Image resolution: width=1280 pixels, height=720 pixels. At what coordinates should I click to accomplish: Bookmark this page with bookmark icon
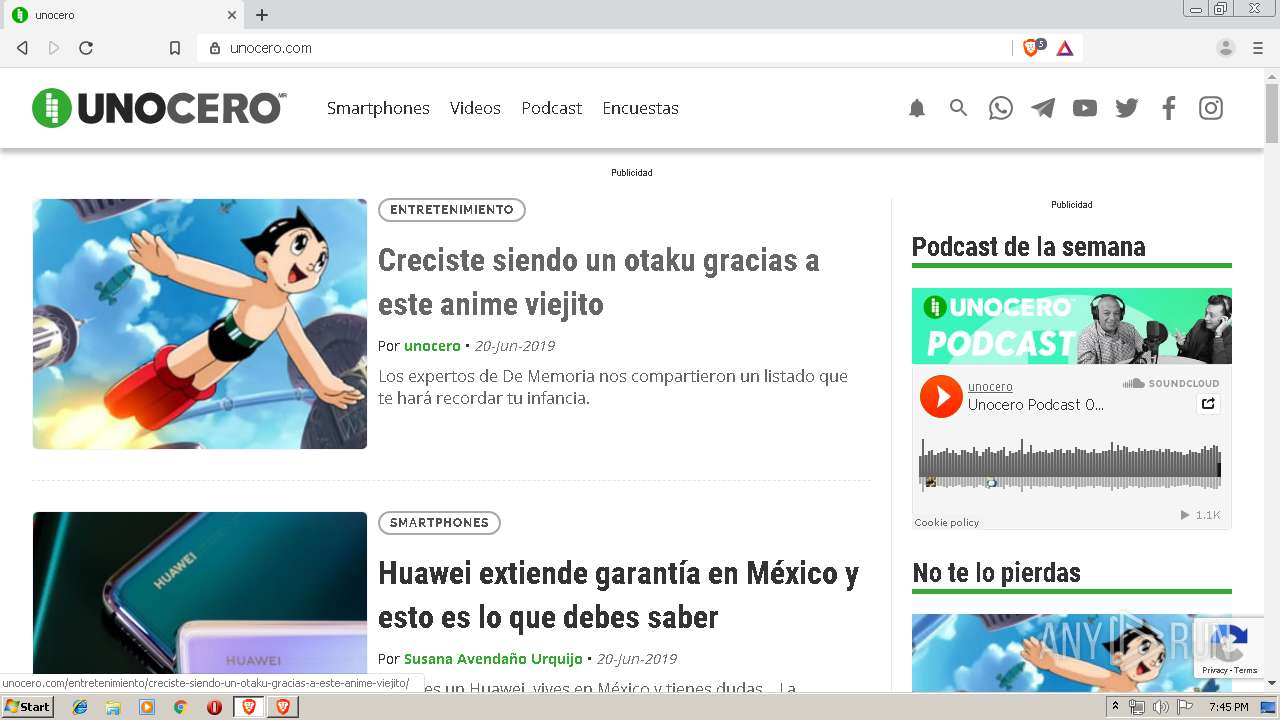[175, 48]
